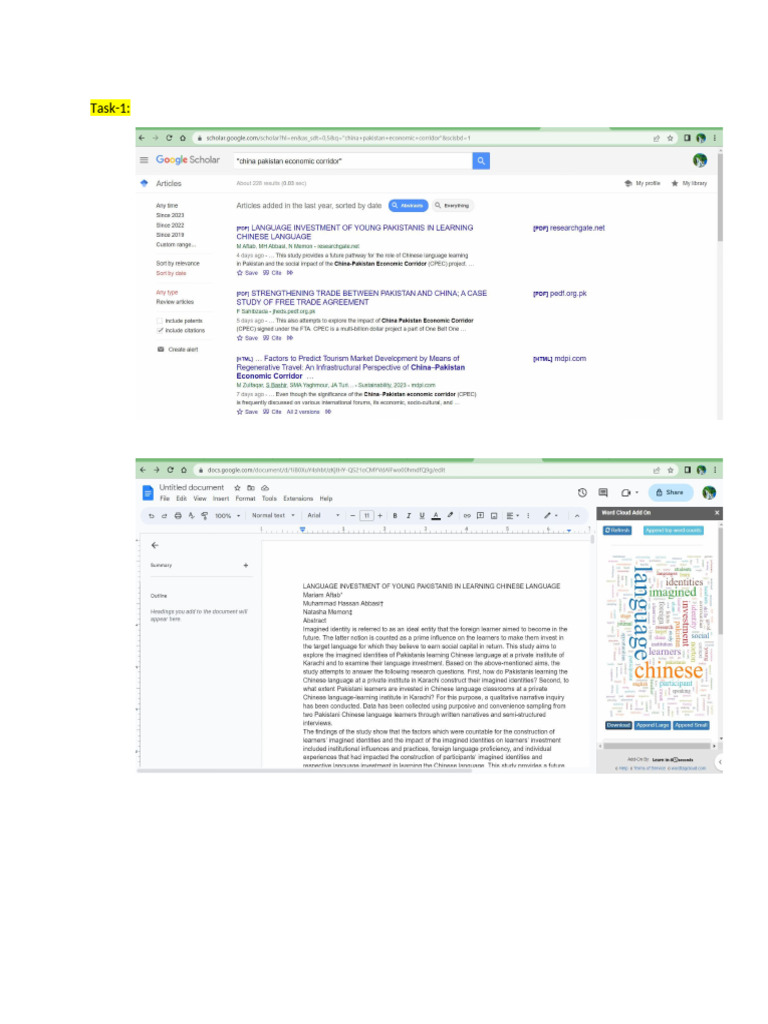Expand the Normal text style dropdown

tap(273, 515)
